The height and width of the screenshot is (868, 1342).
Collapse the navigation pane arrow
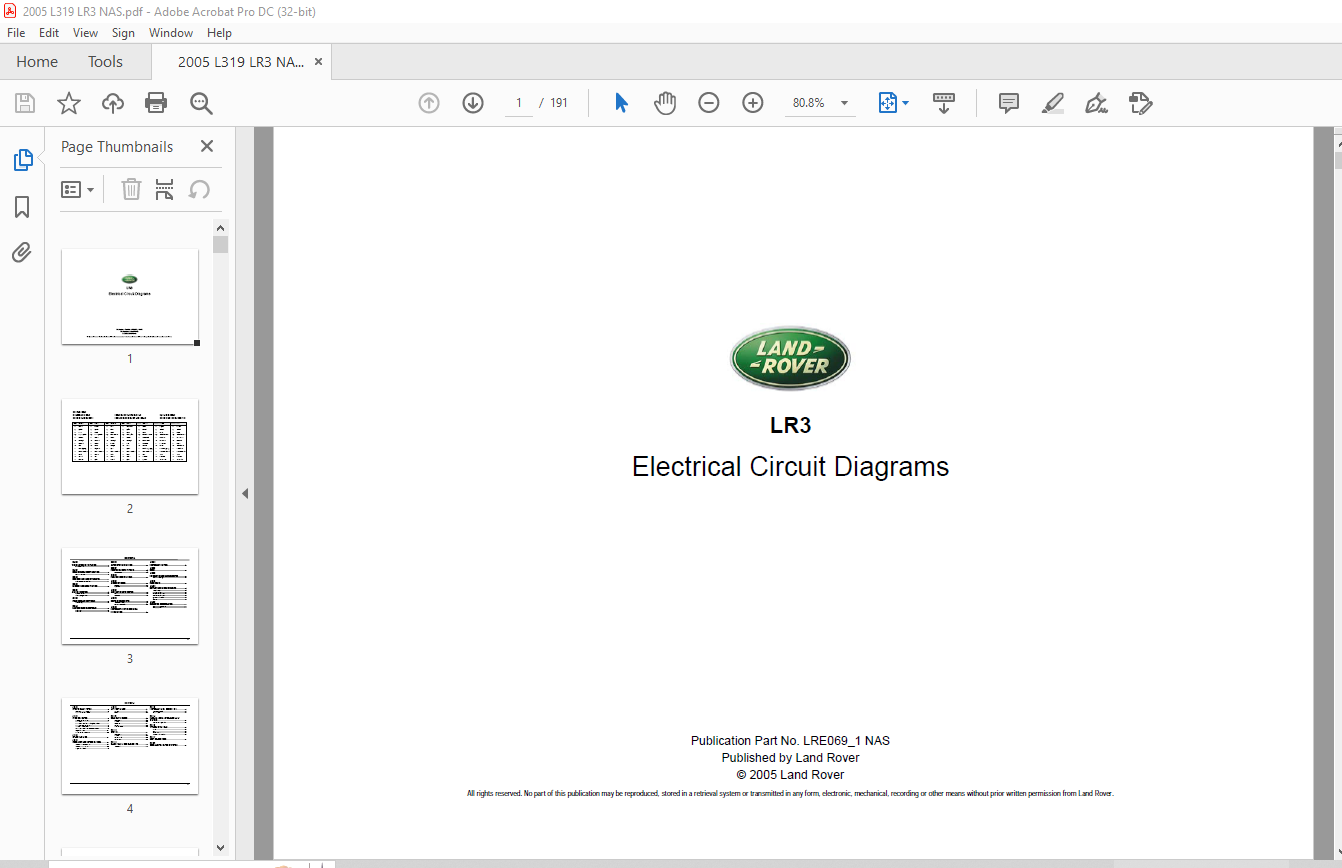coord(245,493)
